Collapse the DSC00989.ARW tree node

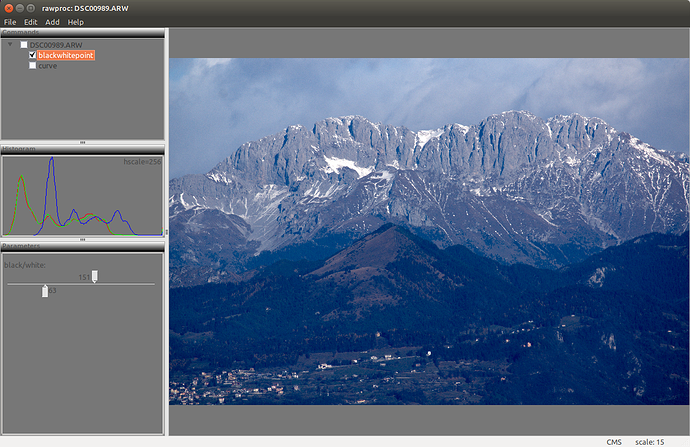click(10, 44)
